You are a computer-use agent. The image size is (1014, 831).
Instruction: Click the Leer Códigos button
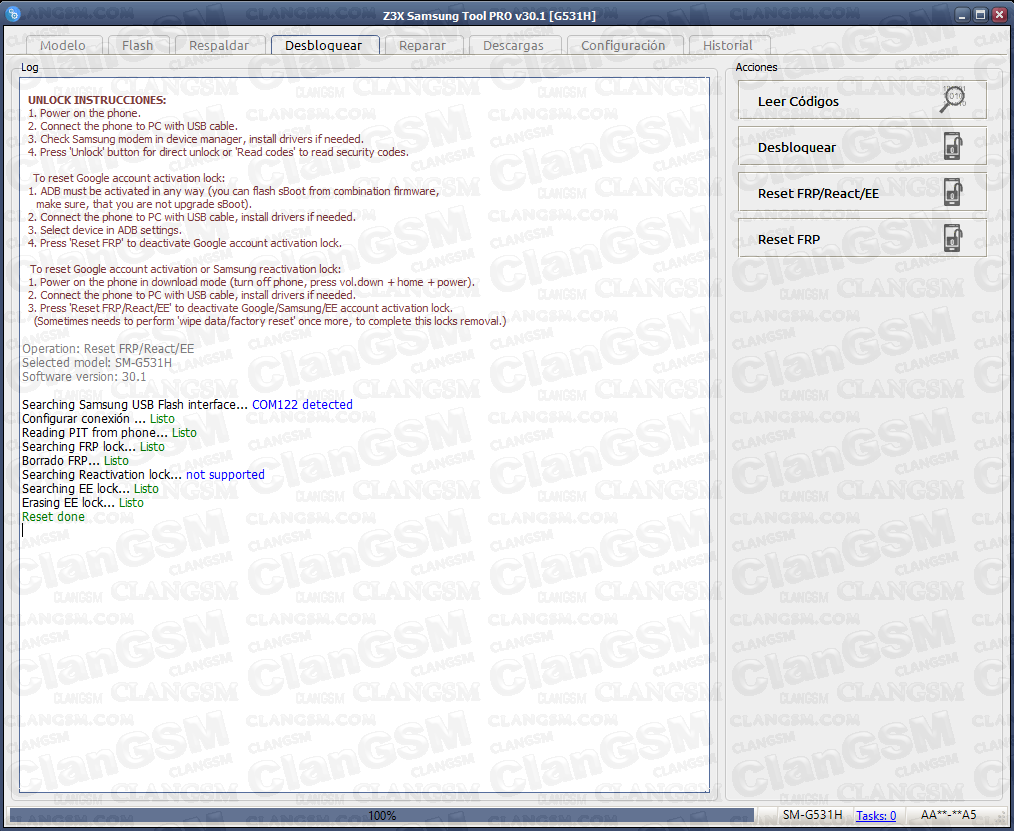pyautogui.click(x=862, y=100)
